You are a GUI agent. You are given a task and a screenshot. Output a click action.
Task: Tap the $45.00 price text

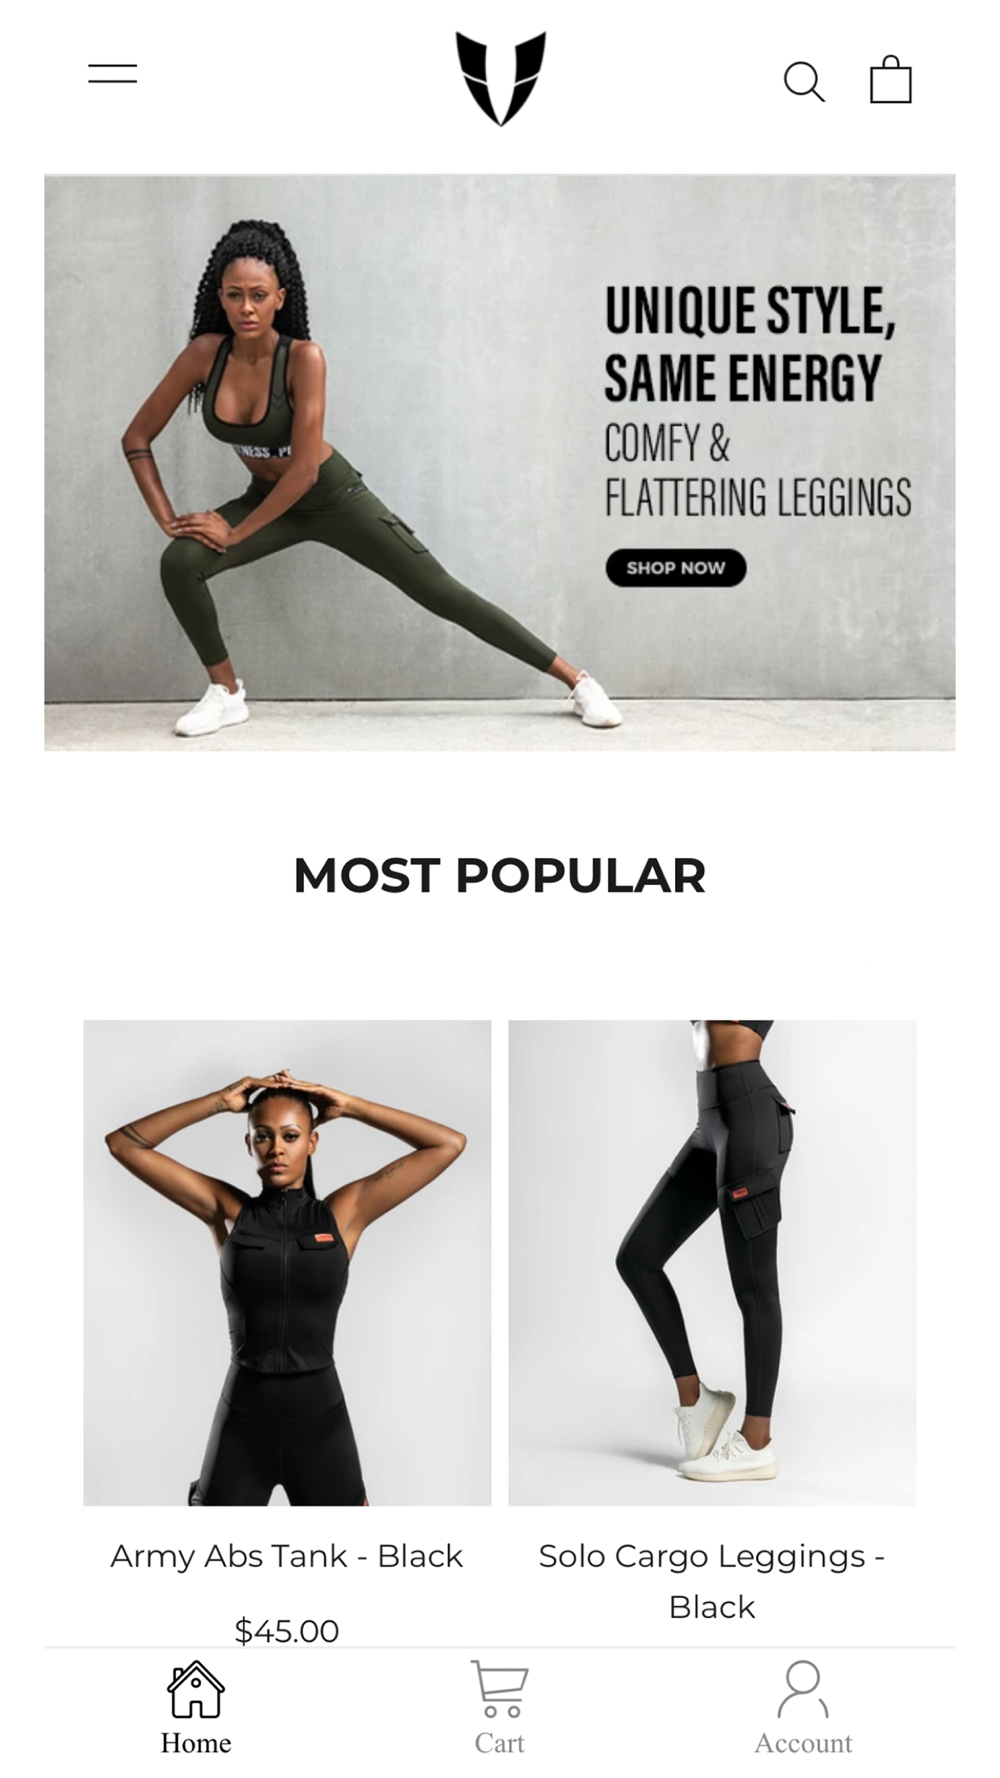tap(287, 1631)
